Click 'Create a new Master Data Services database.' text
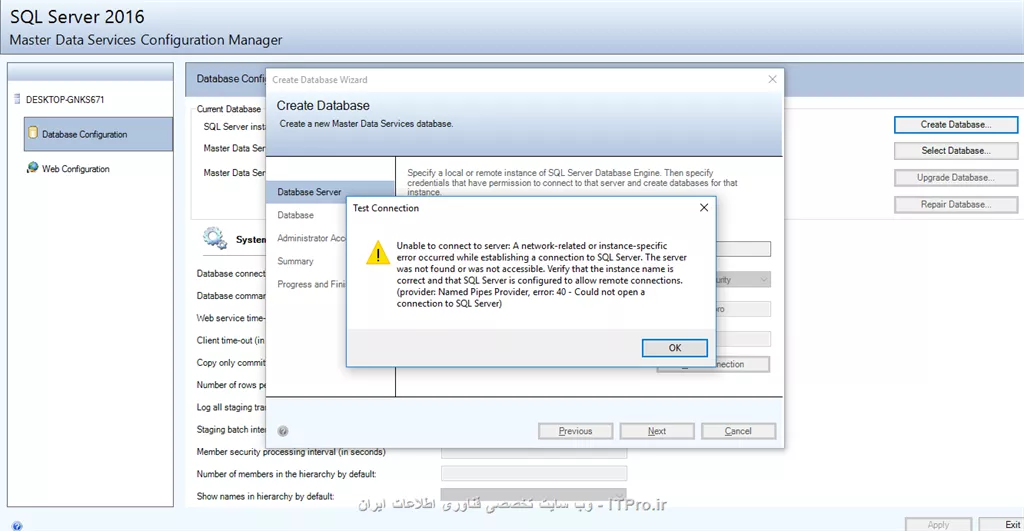The image size is (1024, 531). 366,123
